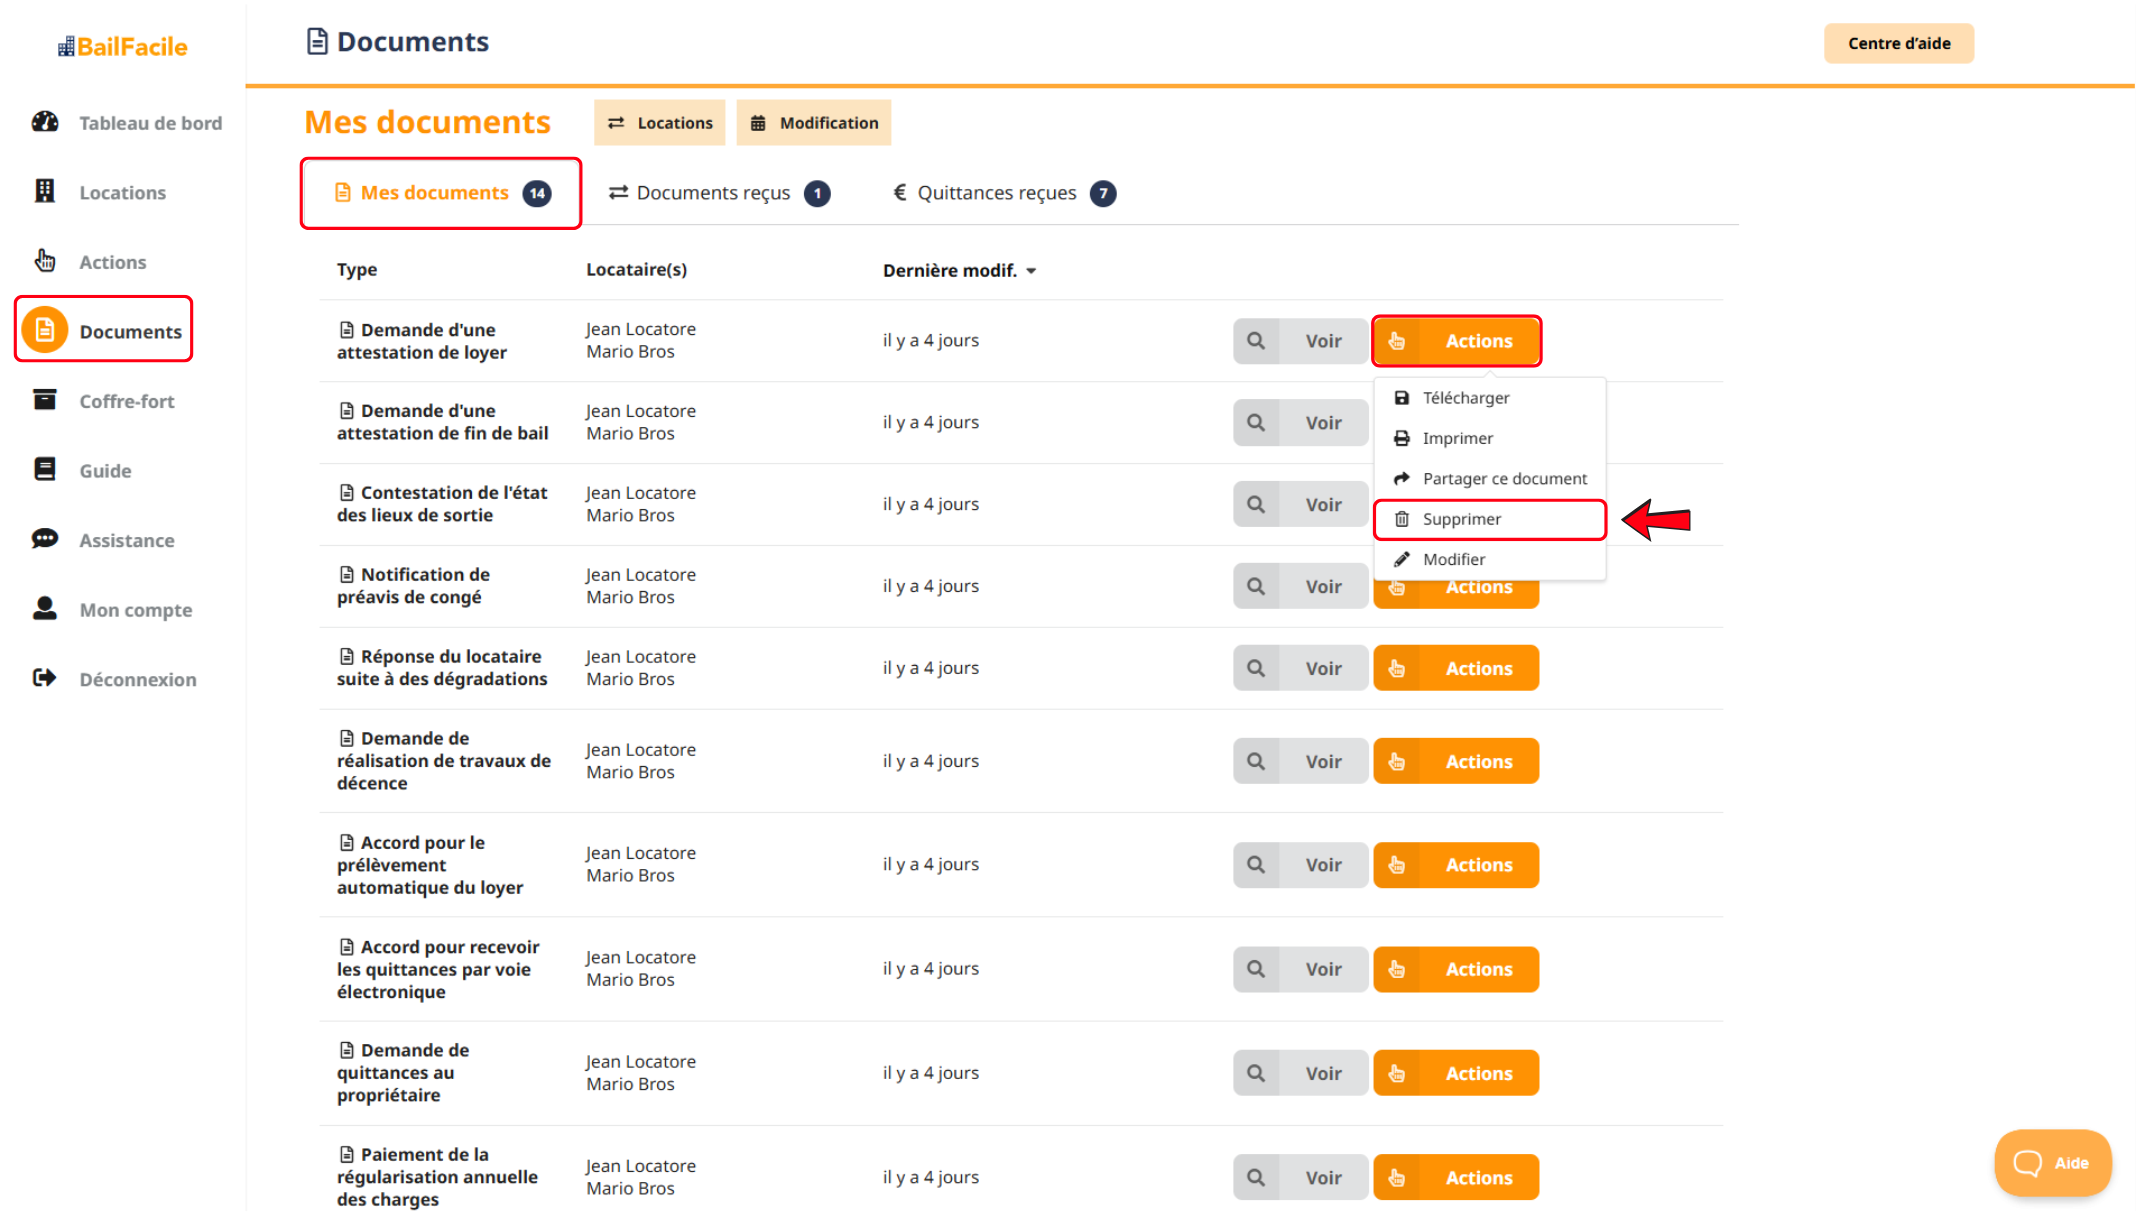Select the Coffre-fort archive icon
This screenshot has height=1215, width=2136.
tap(45, 400)
